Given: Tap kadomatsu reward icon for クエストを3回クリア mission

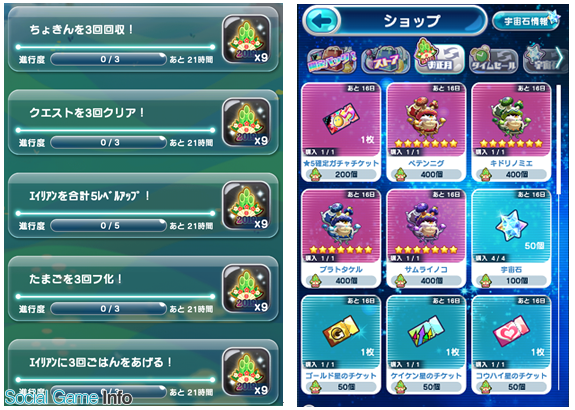Looking at the screenshot, I should coord(247,122).
